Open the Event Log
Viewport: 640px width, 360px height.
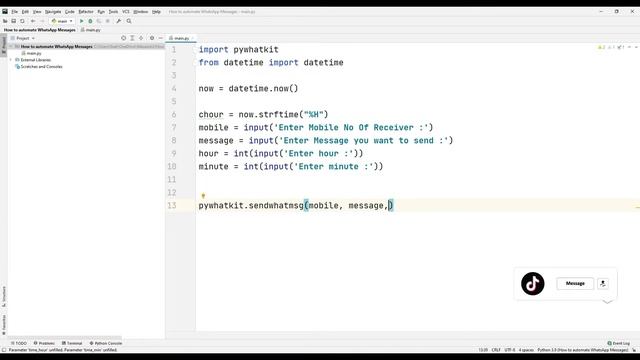click(619, 343)
